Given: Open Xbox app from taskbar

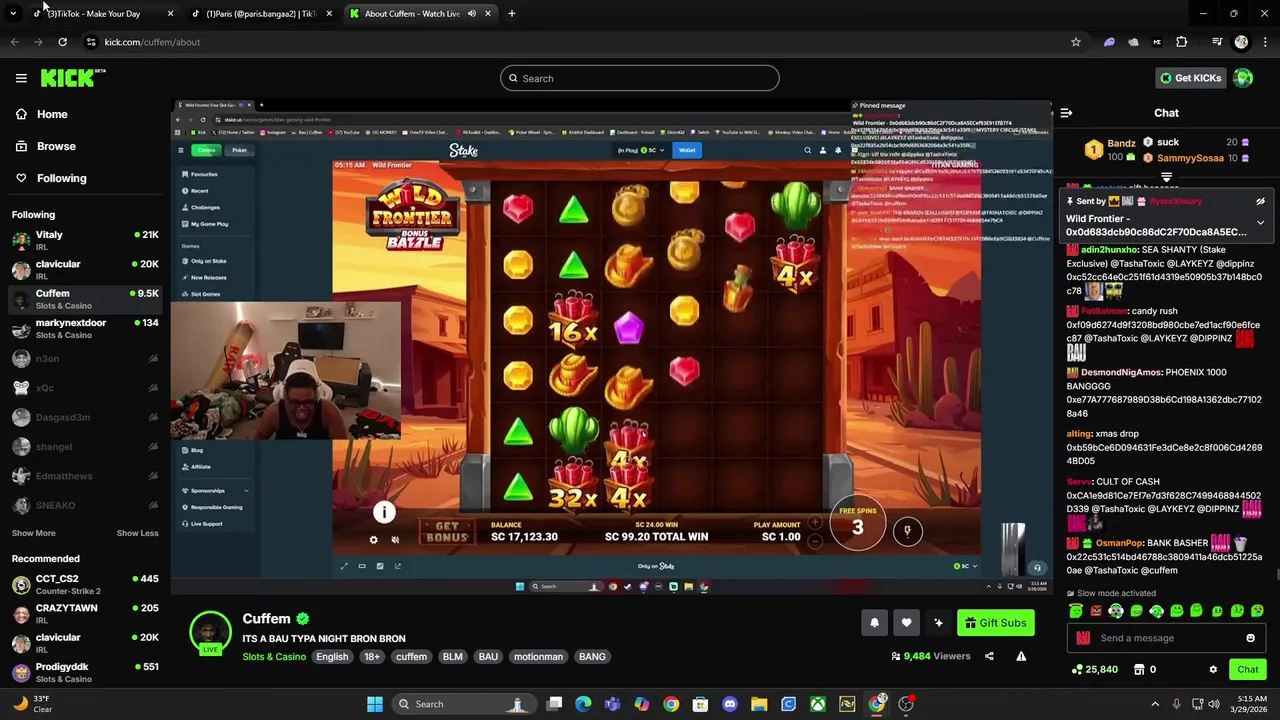Looking at the screenshot, I should pyautogui.click(x=818, y=704).
